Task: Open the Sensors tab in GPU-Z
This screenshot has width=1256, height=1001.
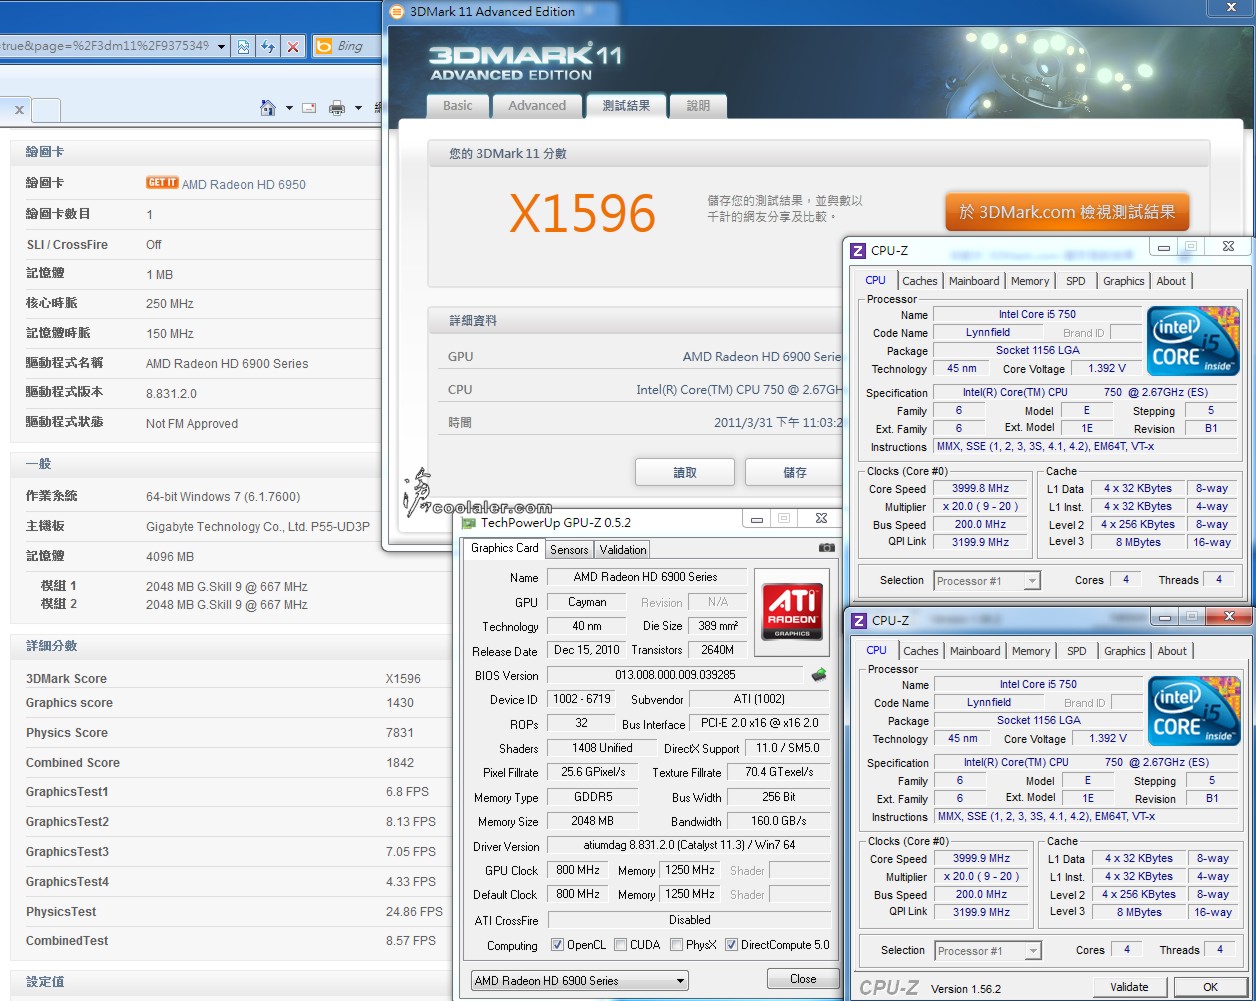Action: pyautogui.click(x=569, y=549)
